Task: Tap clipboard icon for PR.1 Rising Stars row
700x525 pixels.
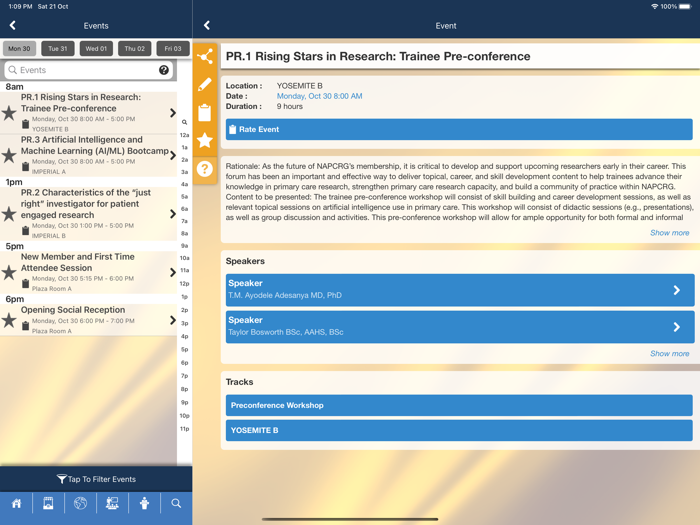Action: coord(25,124)
